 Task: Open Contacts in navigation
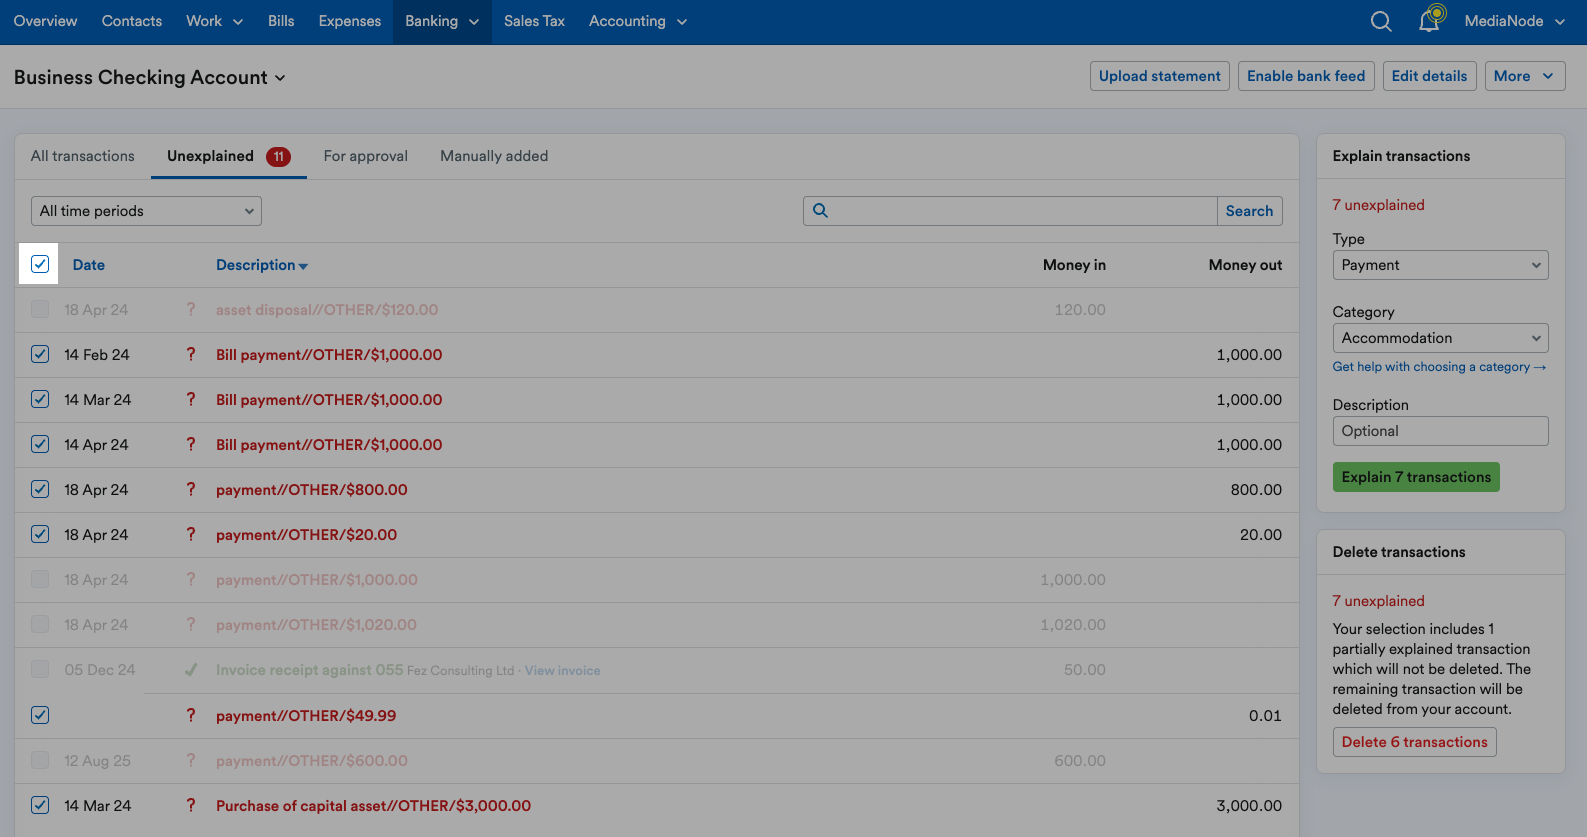(x=132, y=21)
